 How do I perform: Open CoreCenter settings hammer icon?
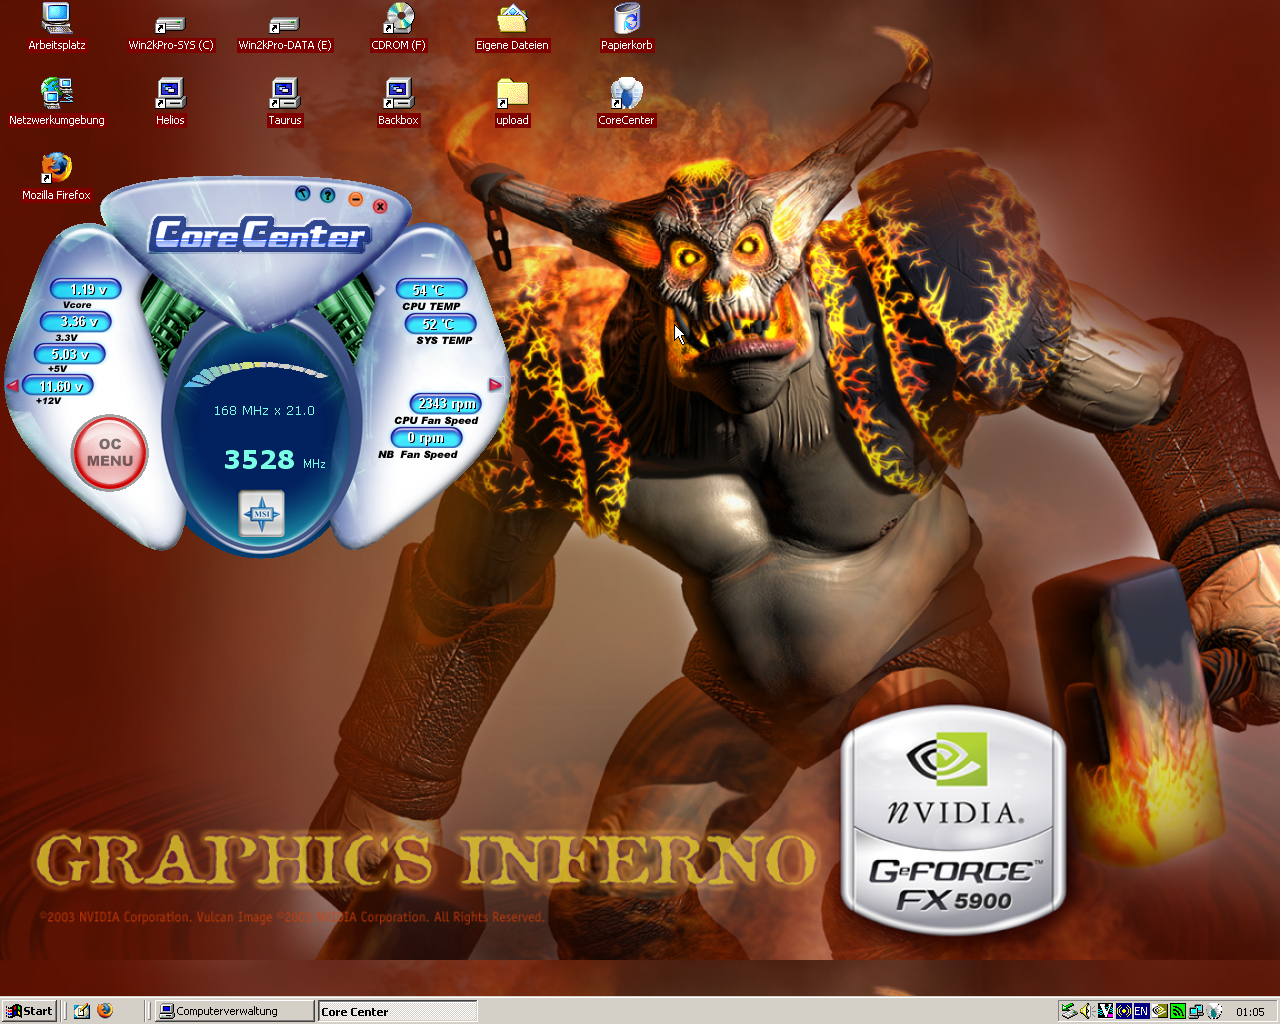point(303,193)
